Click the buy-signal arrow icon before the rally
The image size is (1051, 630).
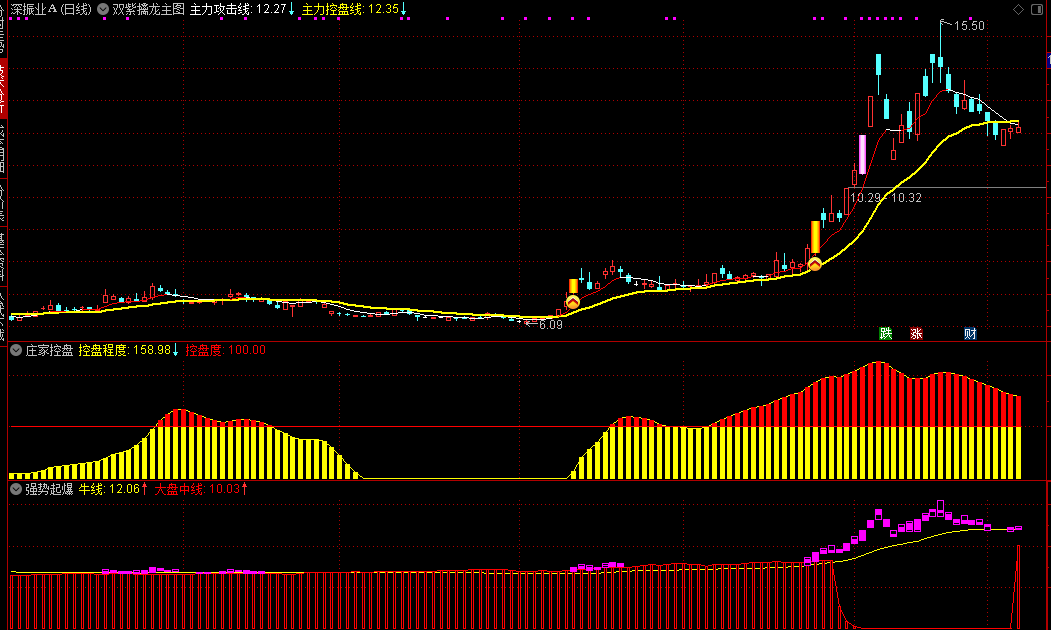pyautogui.click(x=814, y=264)
